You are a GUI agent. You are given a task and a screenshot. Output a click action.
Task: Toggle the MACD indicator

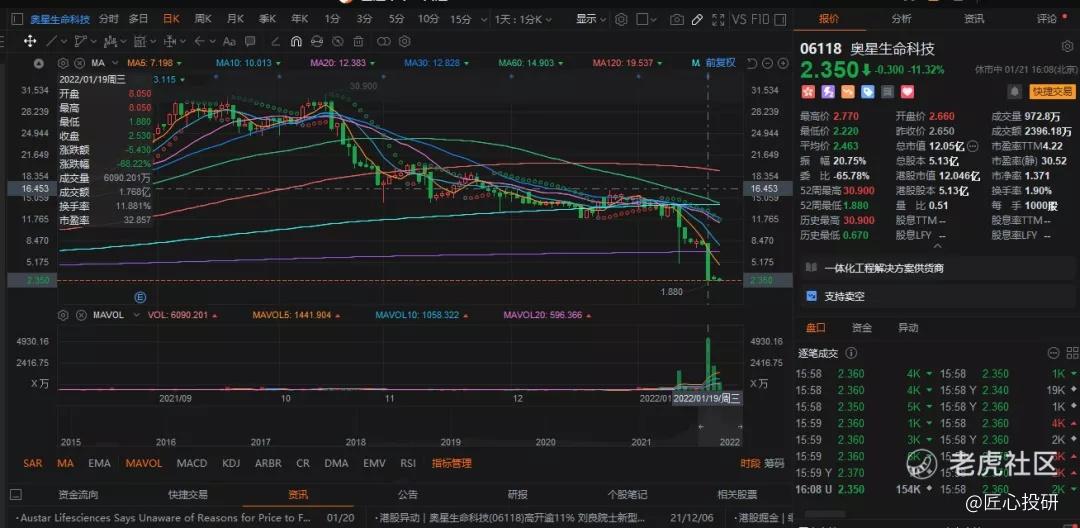(191, 463)
